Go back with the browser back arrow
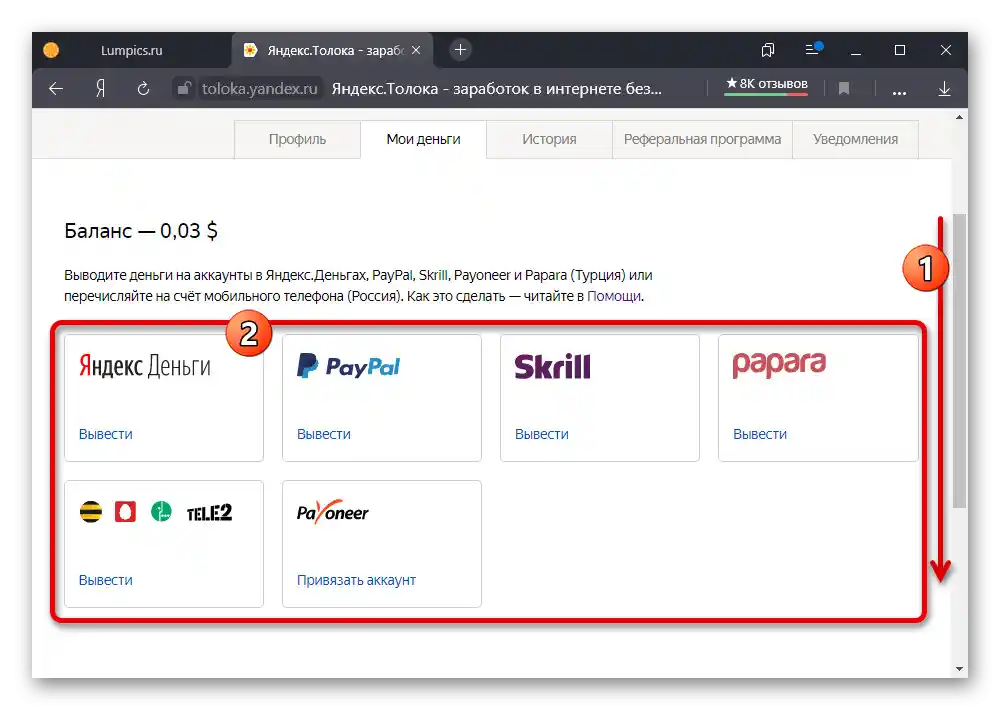 (x=56, y=89)
